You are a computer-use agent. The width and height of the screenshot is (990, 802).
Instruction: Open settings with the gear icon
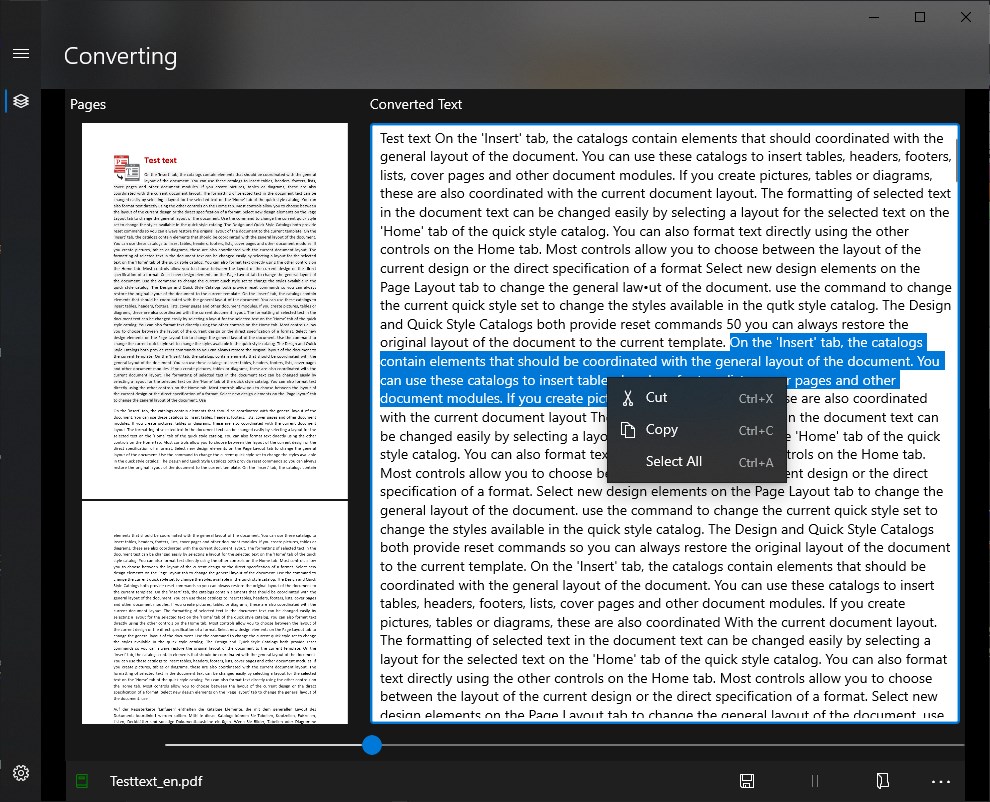[x=21, y=773]
